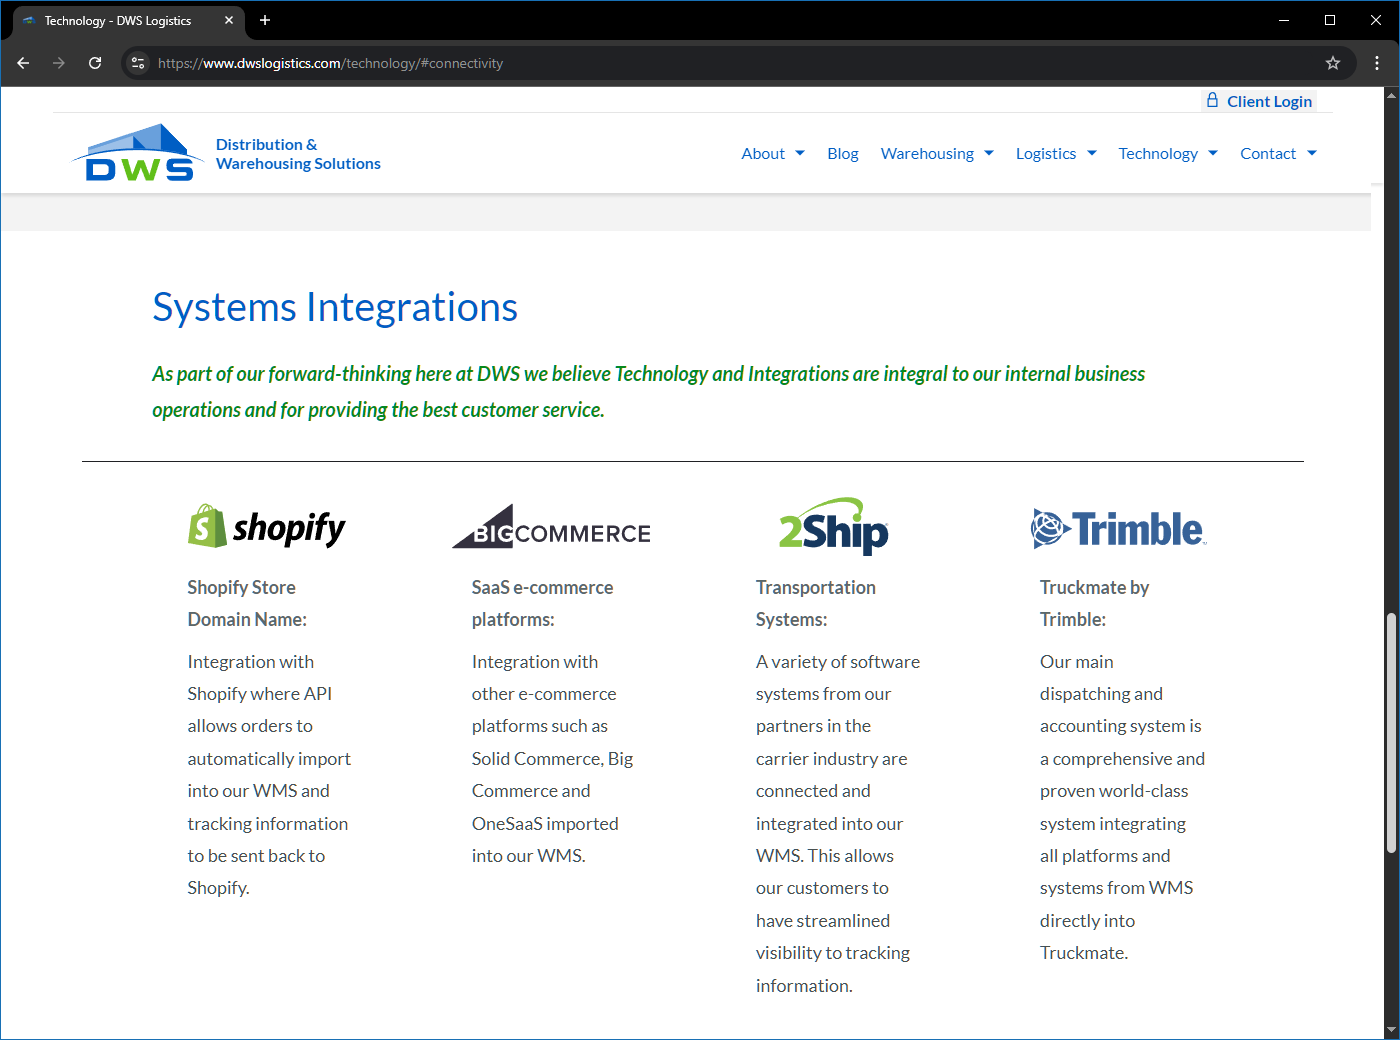Reload the current page

pyautogui.click(x=95, y=63)
